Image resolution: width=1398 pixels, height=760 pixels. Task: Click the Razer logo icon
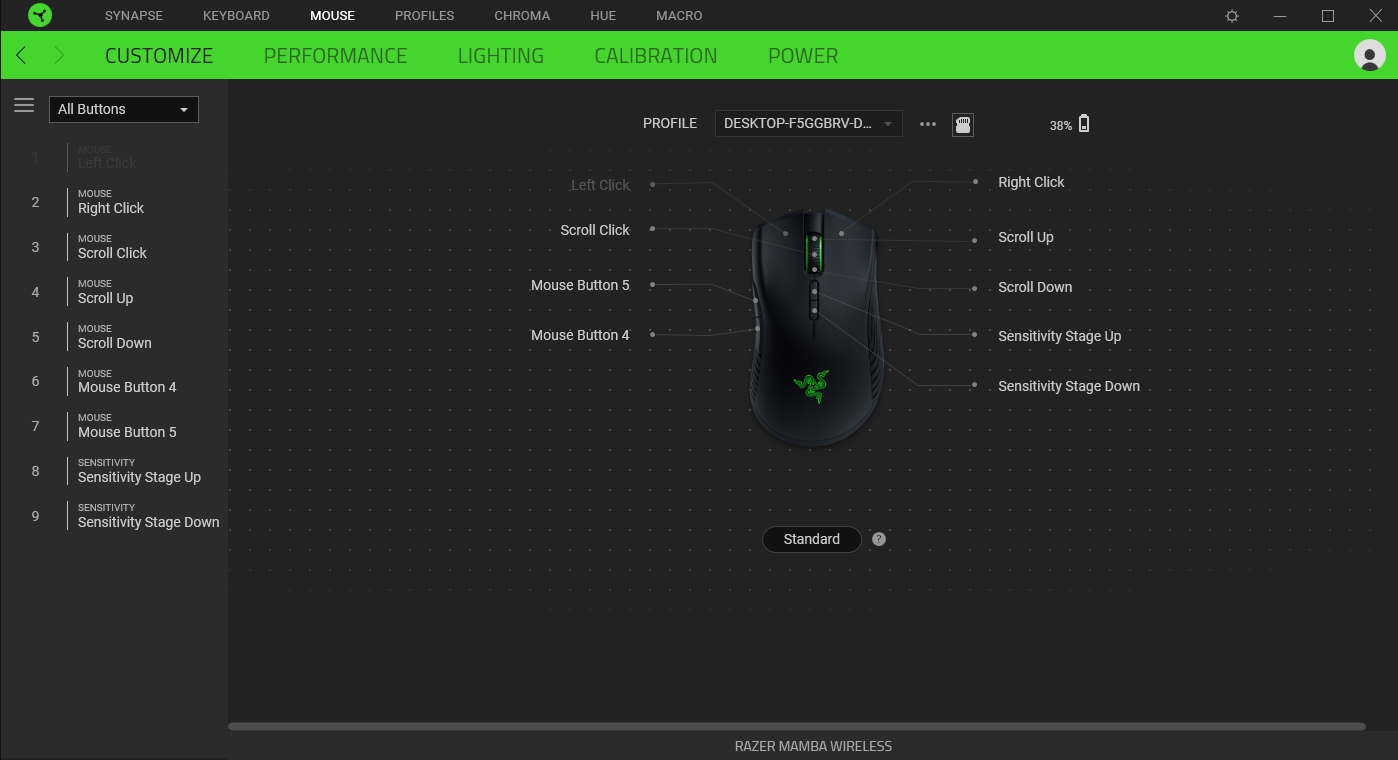click(x=40, y=15)
